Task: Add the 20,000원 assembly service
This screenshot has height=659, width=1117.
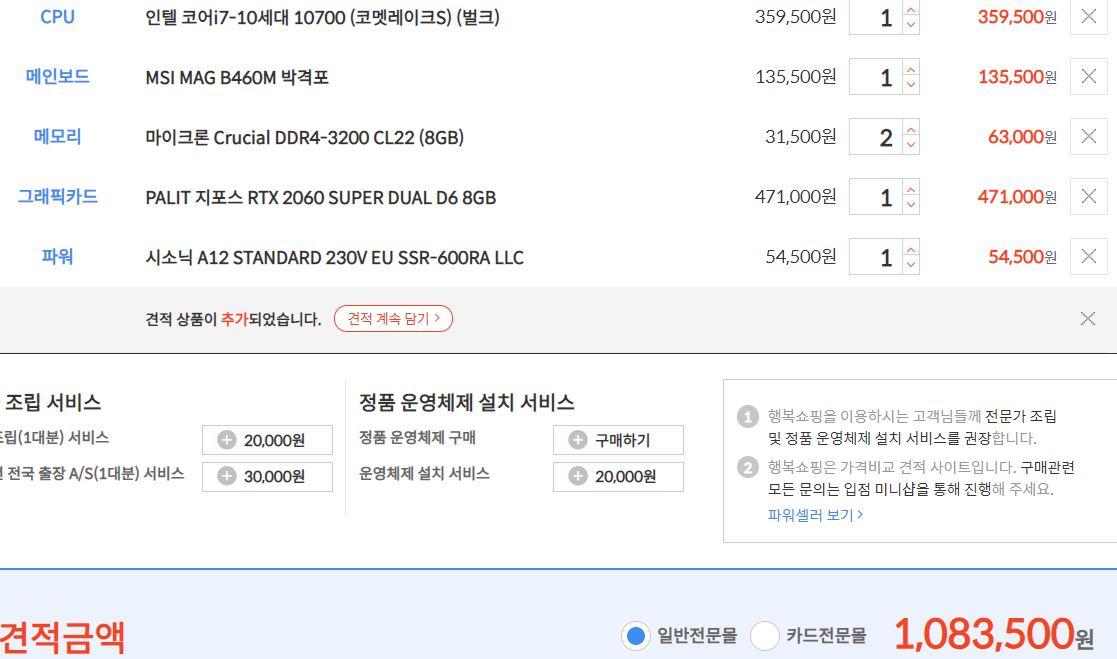Action: point(267,440)
